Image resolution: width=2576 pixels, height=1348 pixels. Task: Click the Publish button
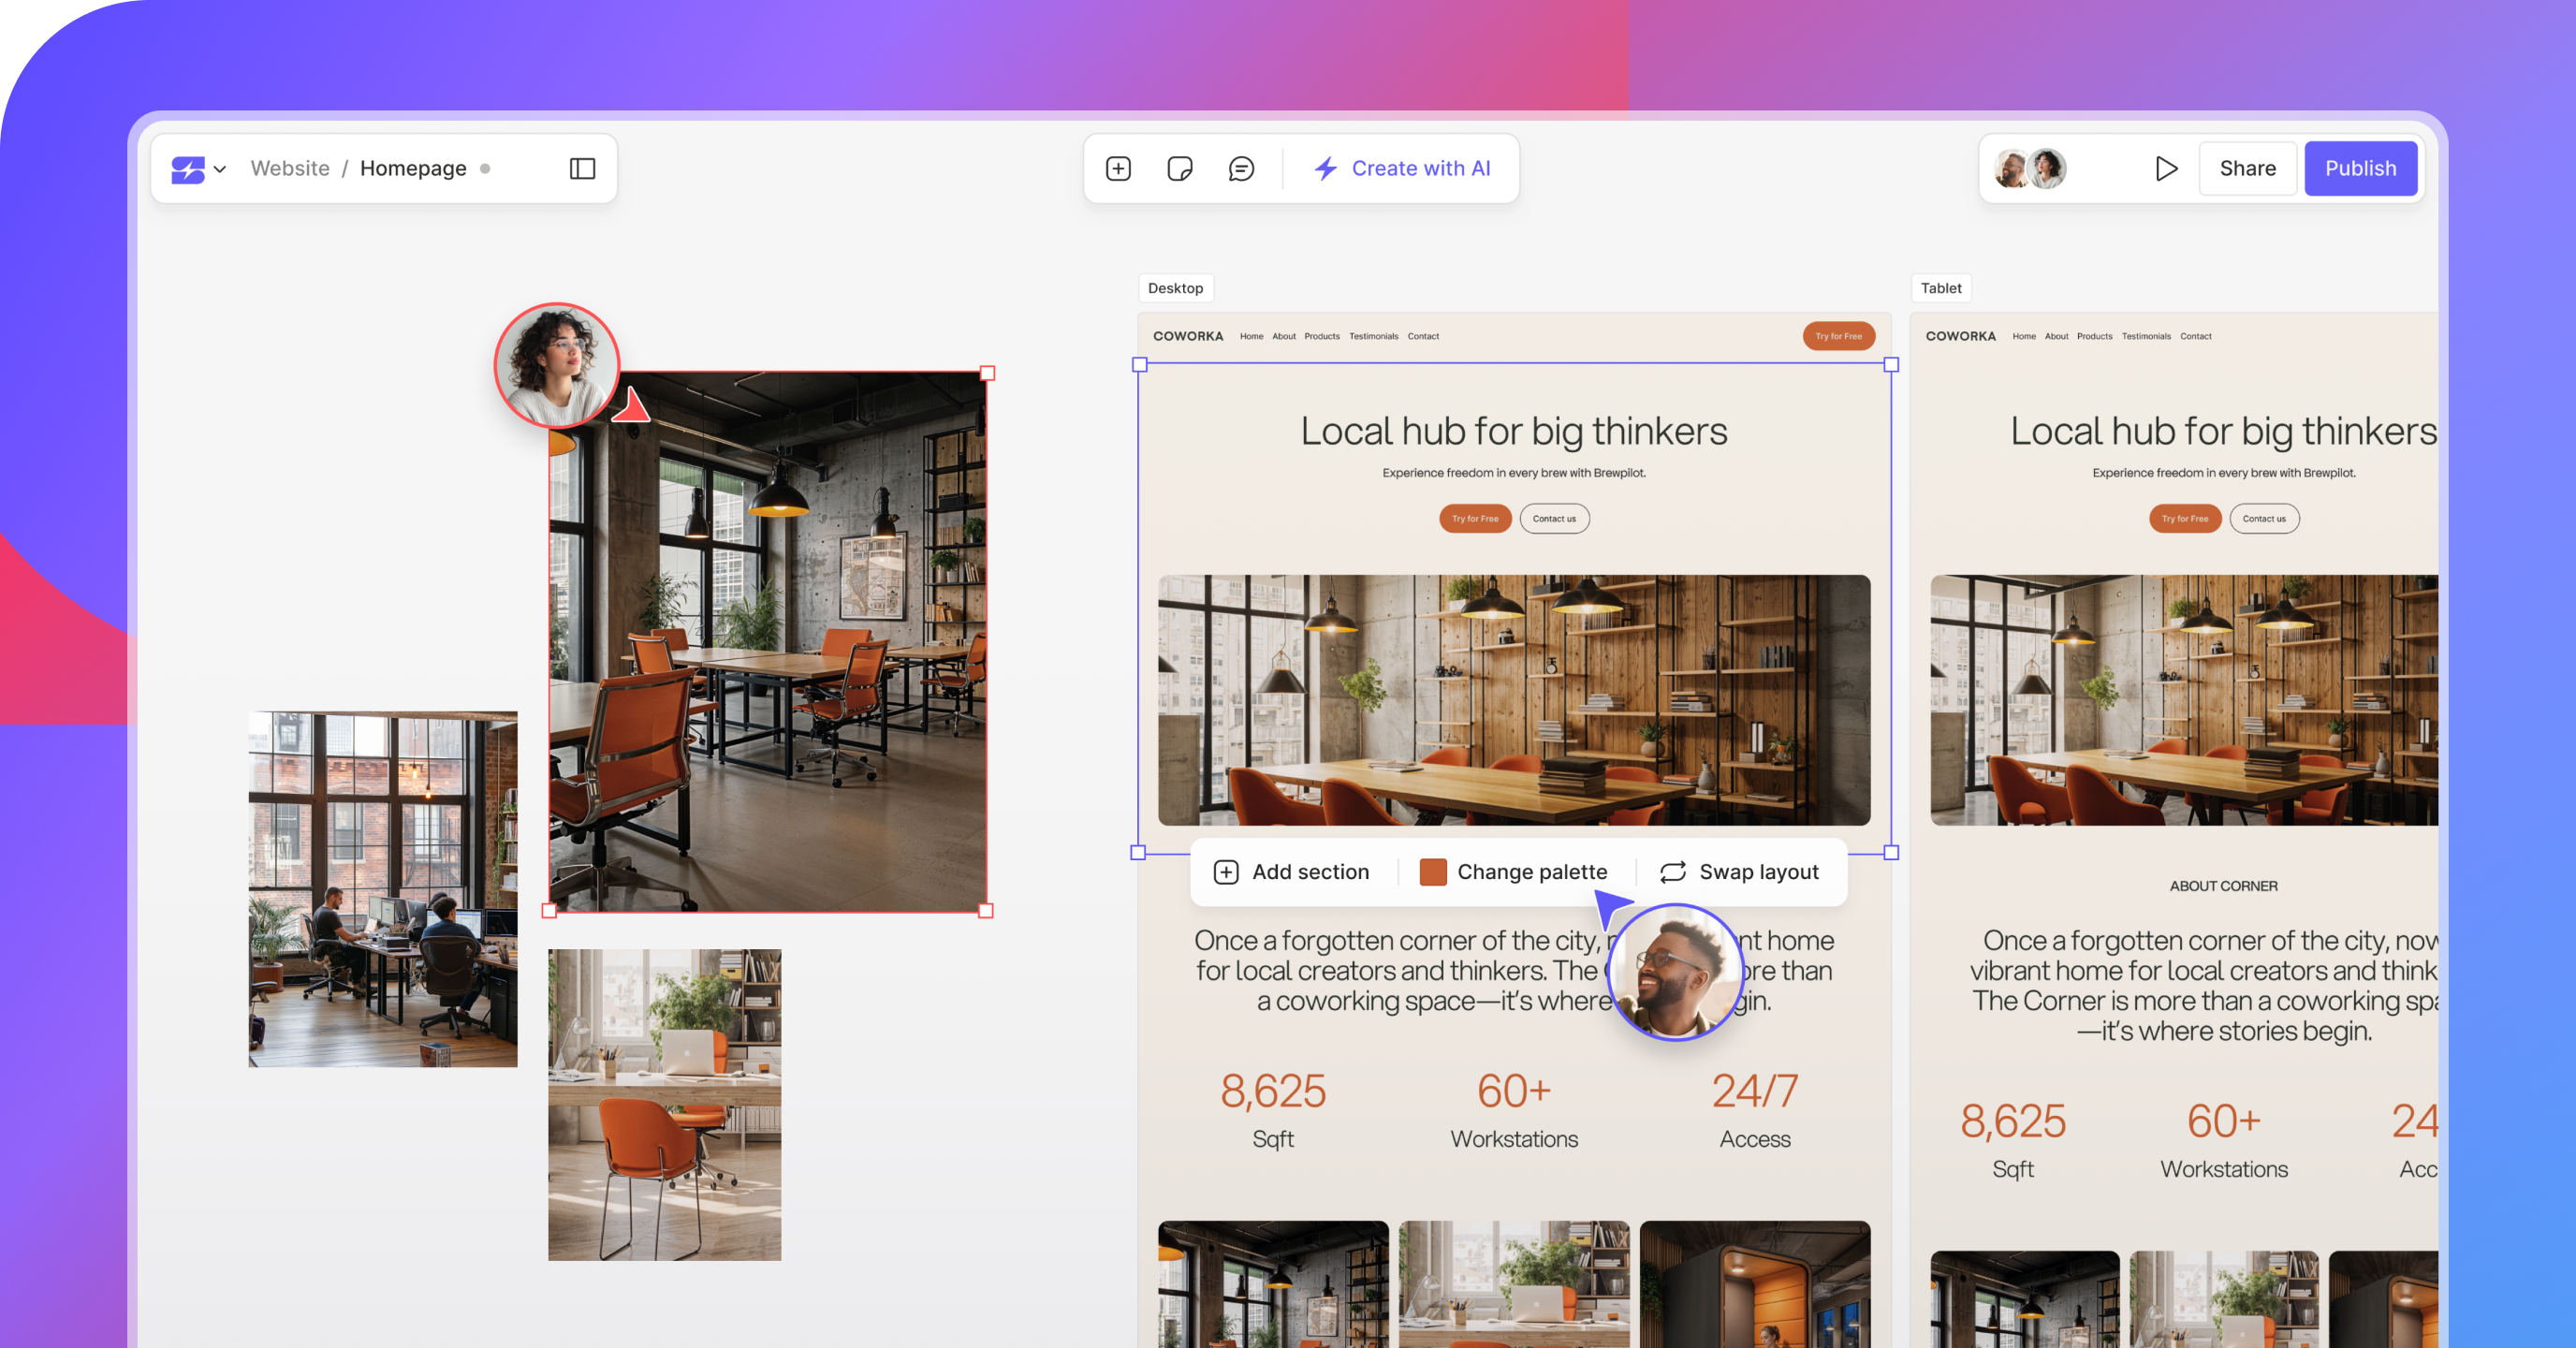tap(2360, 168)
